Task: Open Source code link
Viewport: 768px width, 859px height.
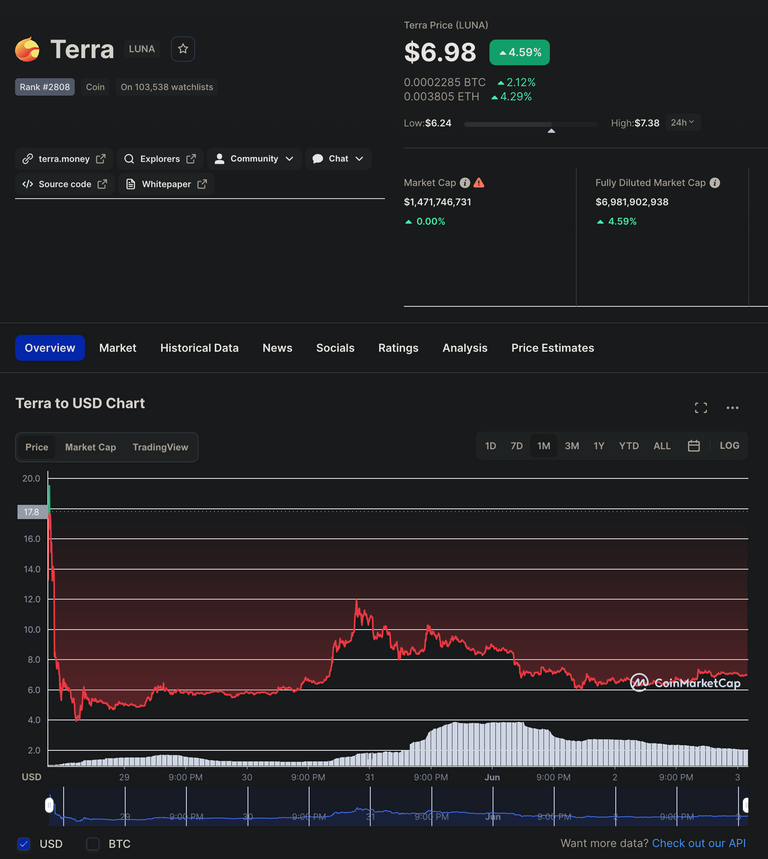Action: 65,184
